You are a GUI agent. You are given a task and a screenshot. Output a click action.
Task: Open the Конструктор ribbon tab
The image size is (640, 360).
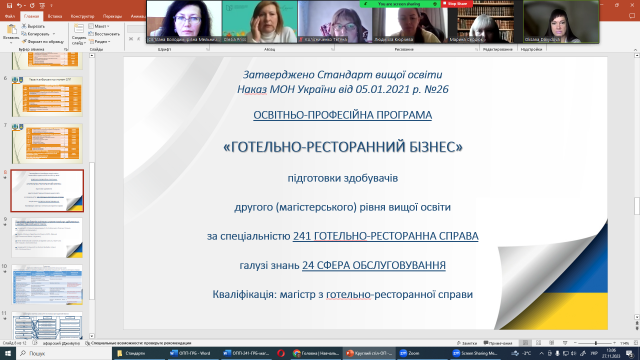click(x=82, y=16)
